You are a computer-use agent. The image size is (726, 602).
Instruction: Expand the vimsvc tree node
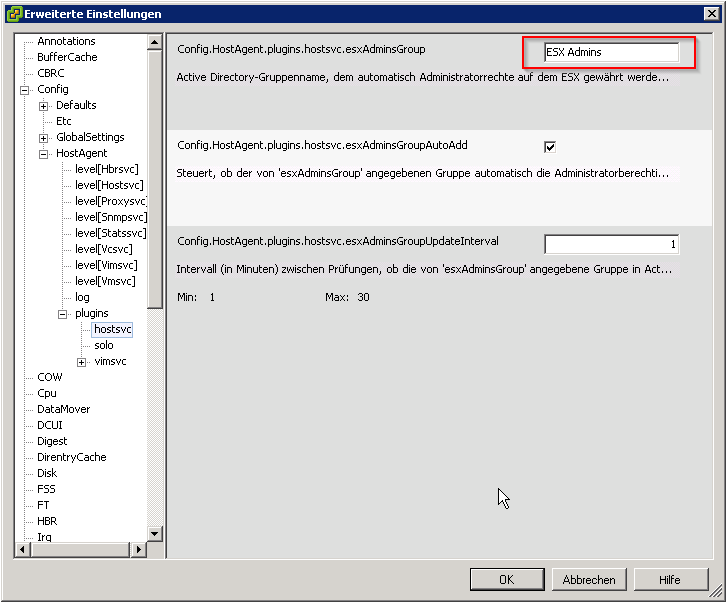82,361
